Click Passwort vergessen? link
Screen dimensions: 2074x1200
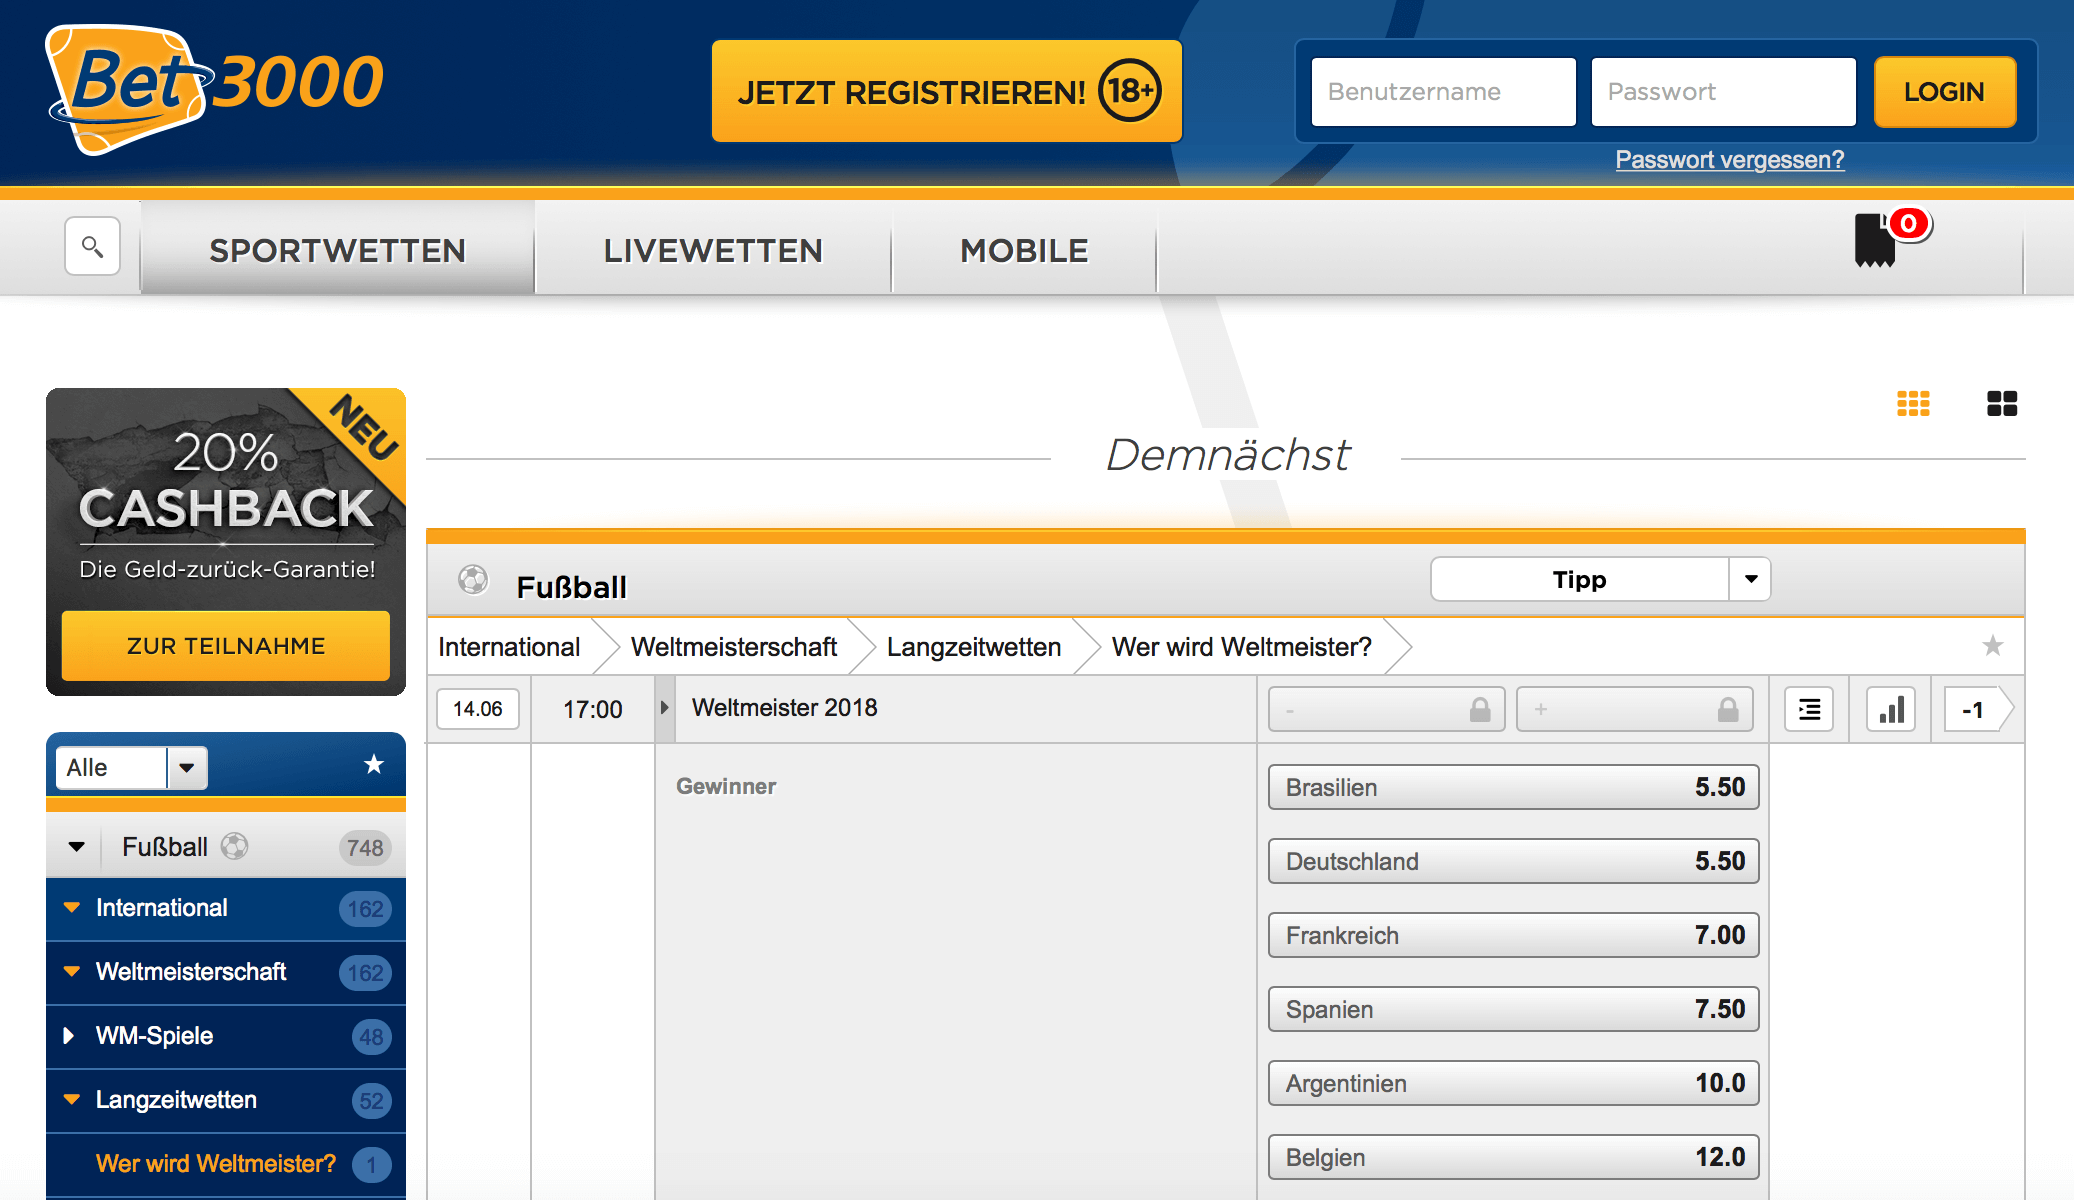1730,160
